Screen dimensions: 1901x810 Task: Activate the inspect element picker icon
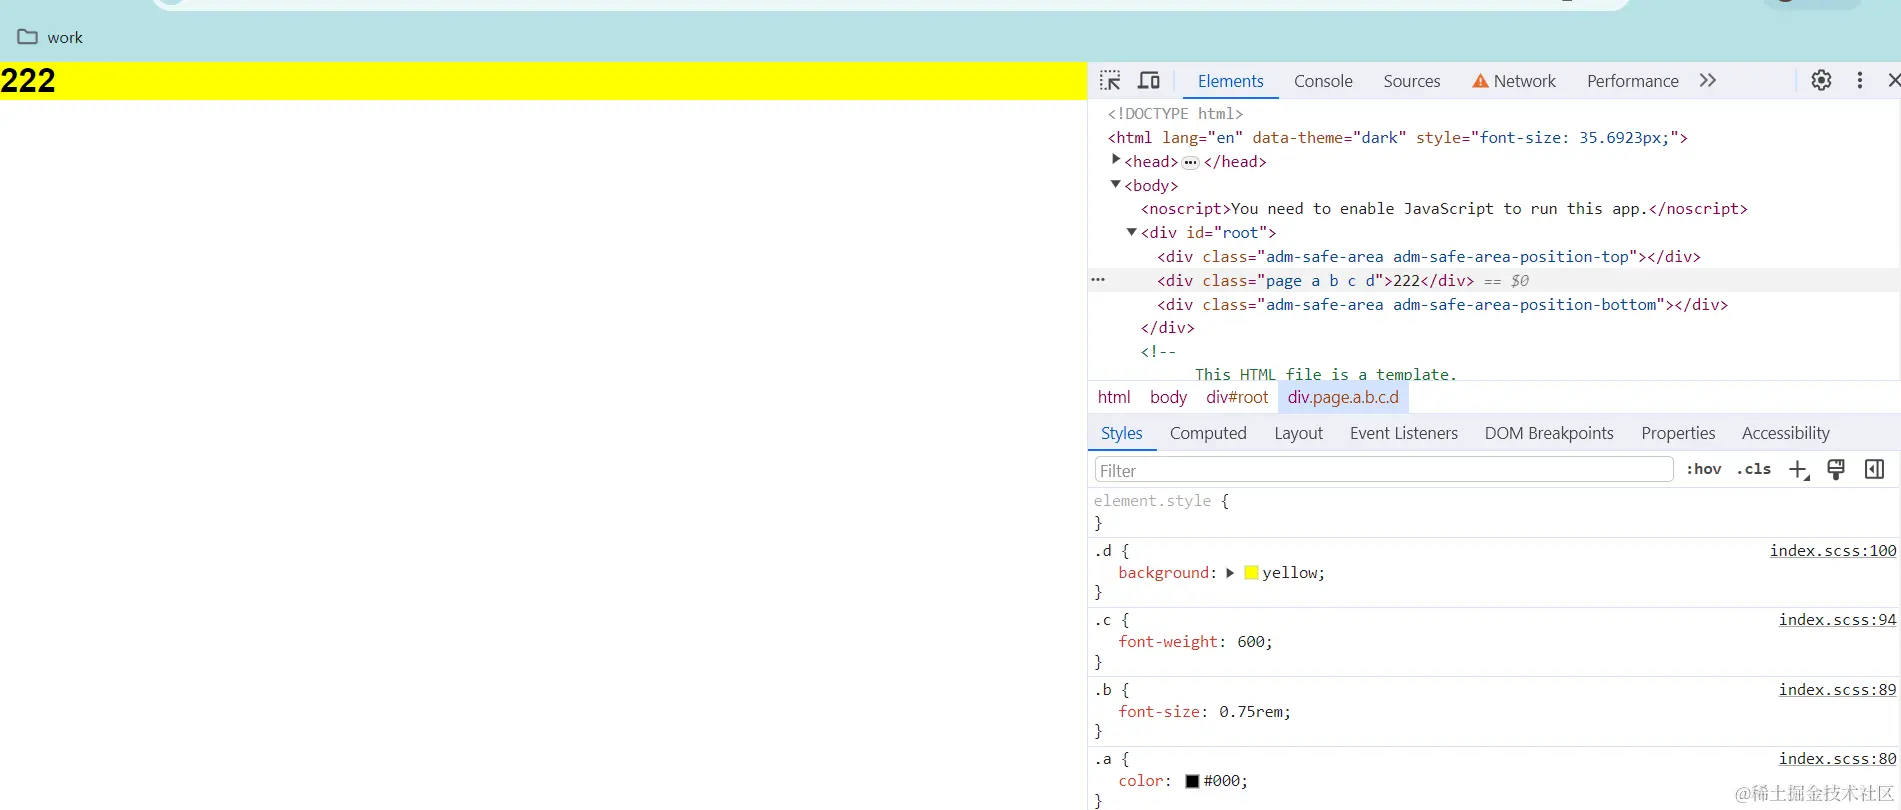(1110, 81)
